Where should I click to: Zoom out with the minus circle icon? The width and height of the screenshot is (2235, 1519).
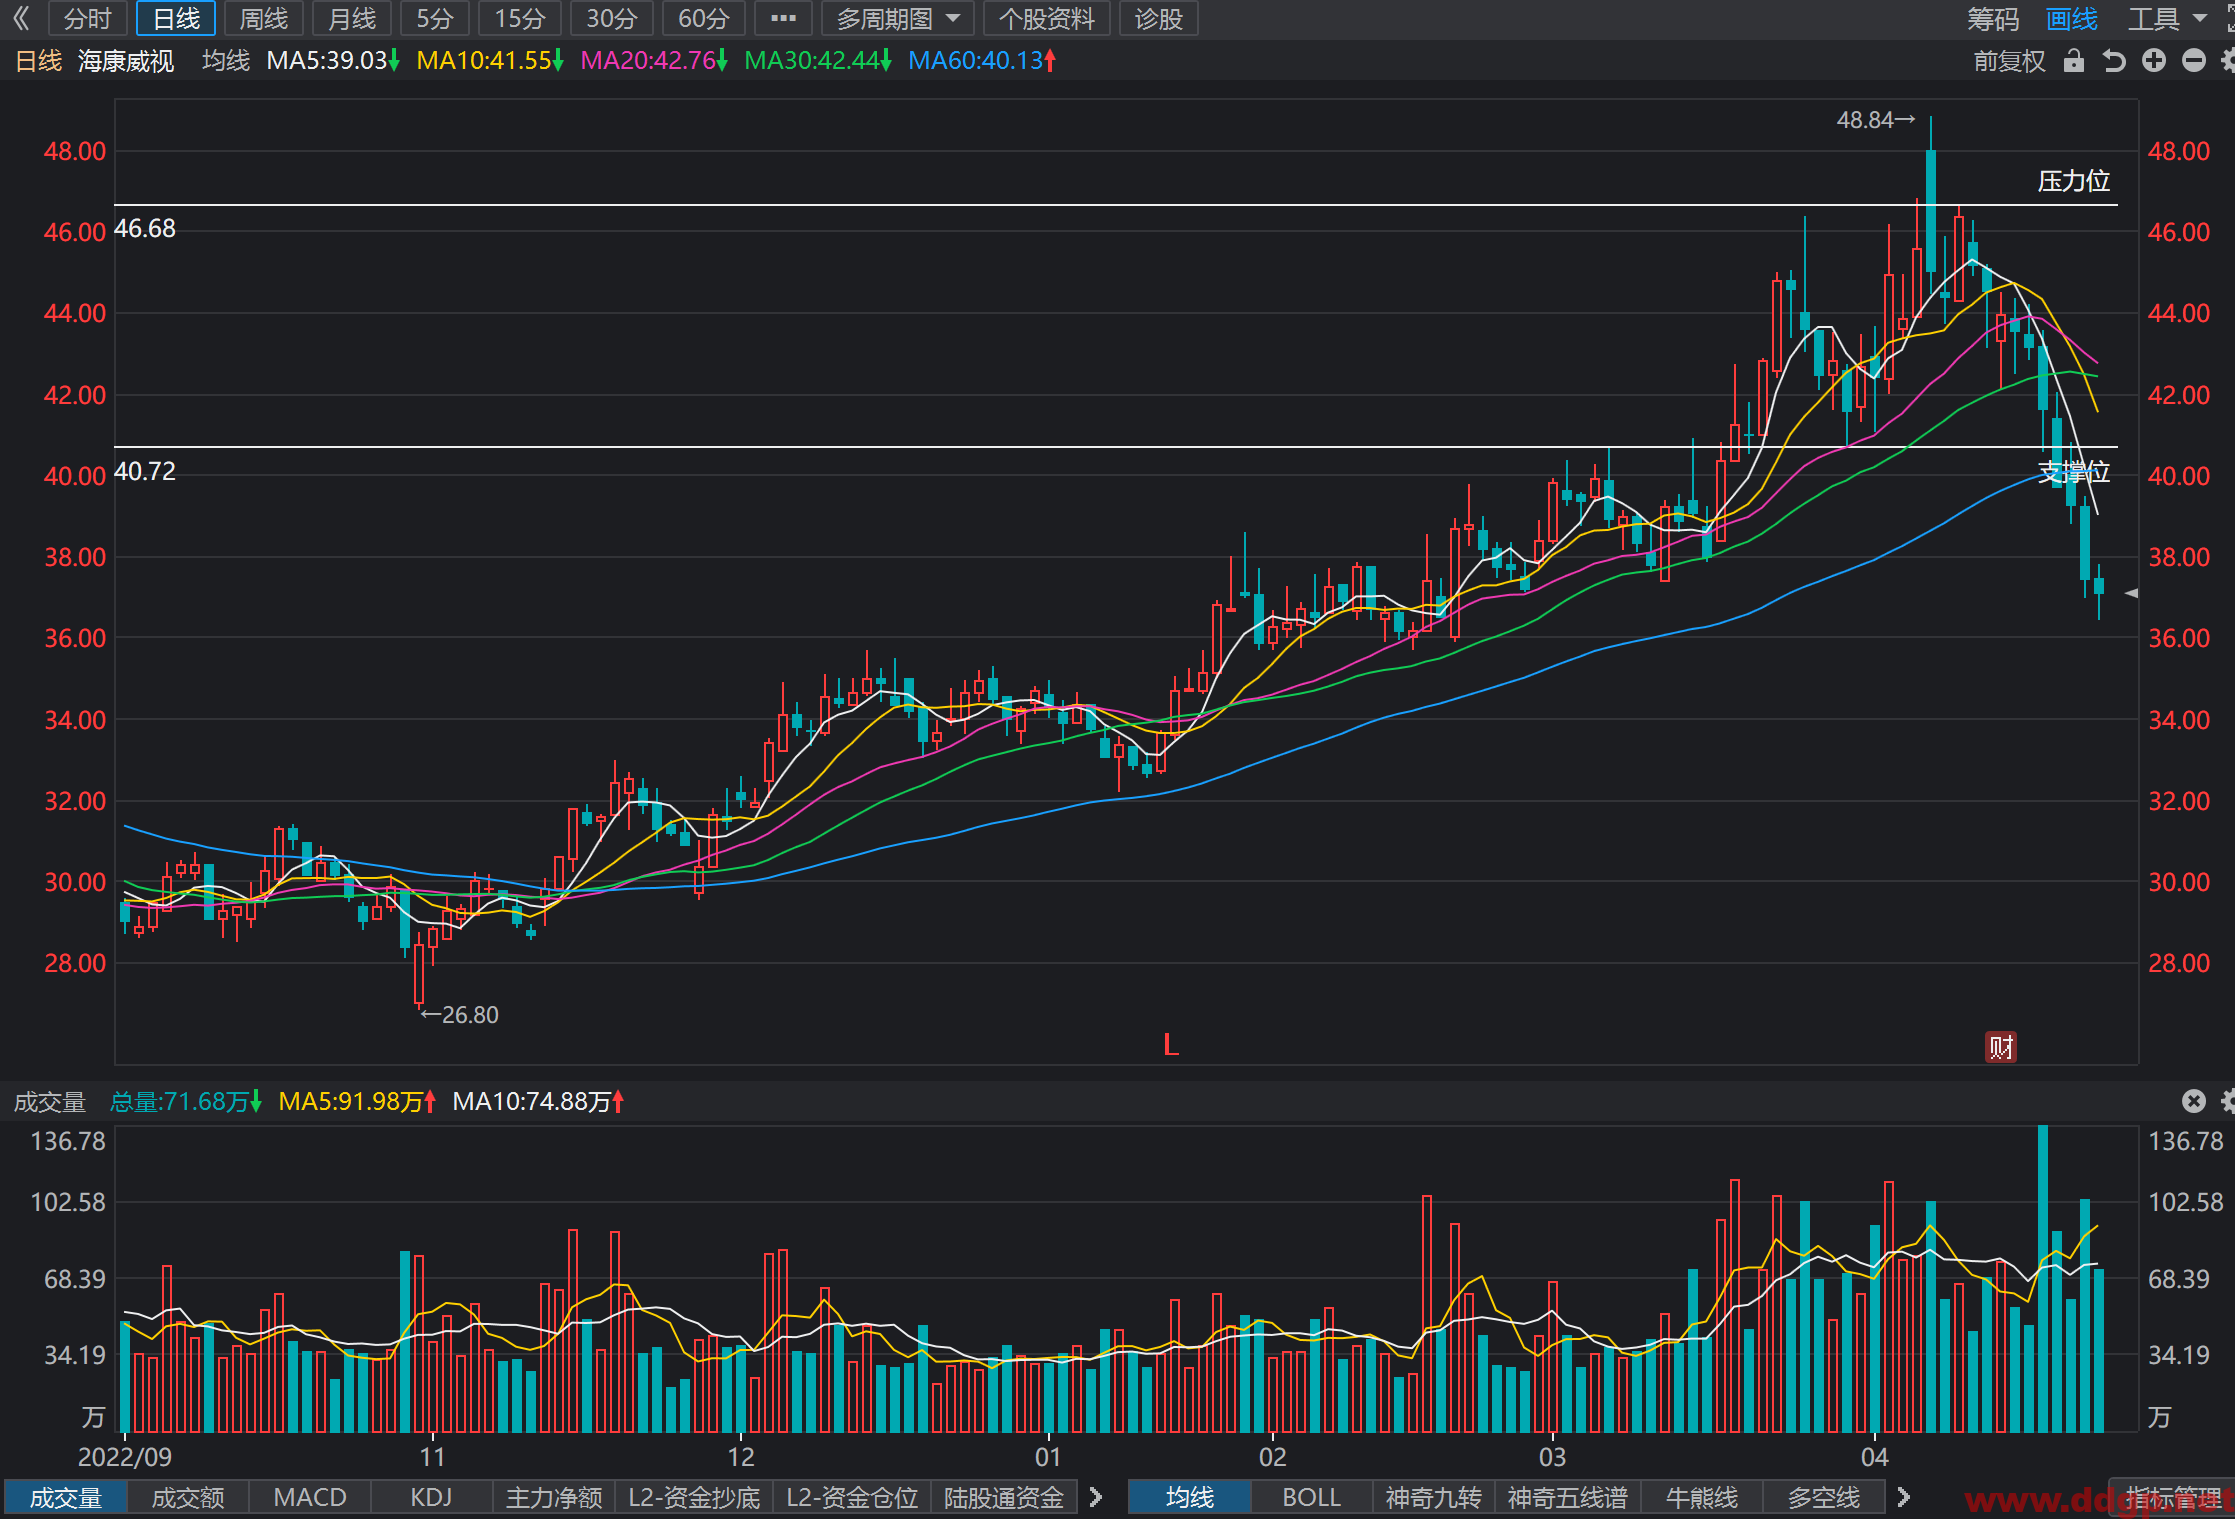click(2194, 61)
